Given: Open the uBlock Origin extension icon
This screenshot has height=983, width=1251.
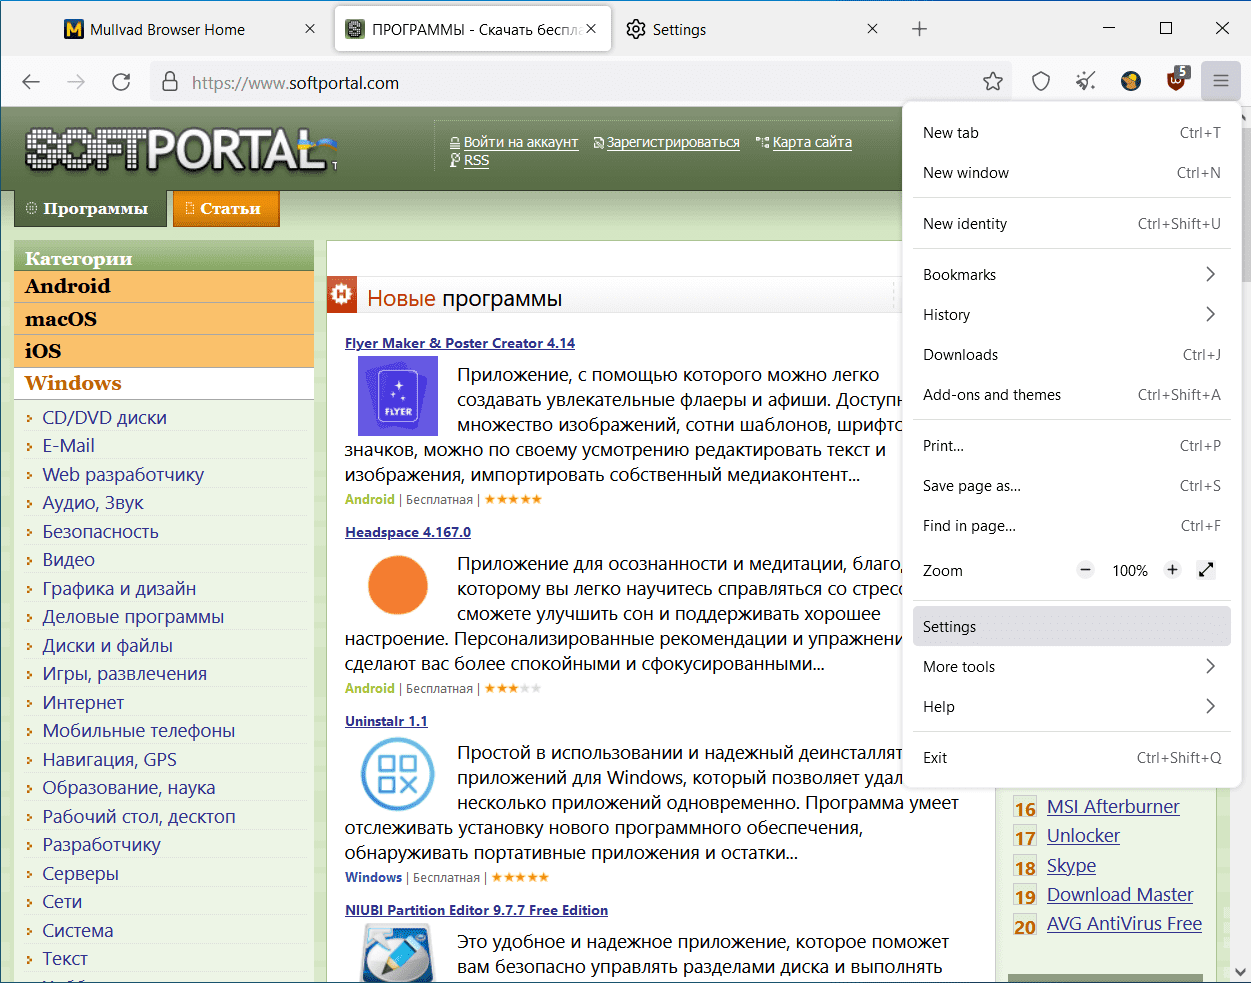Looking at the screenshot, I should [1177, 81].
